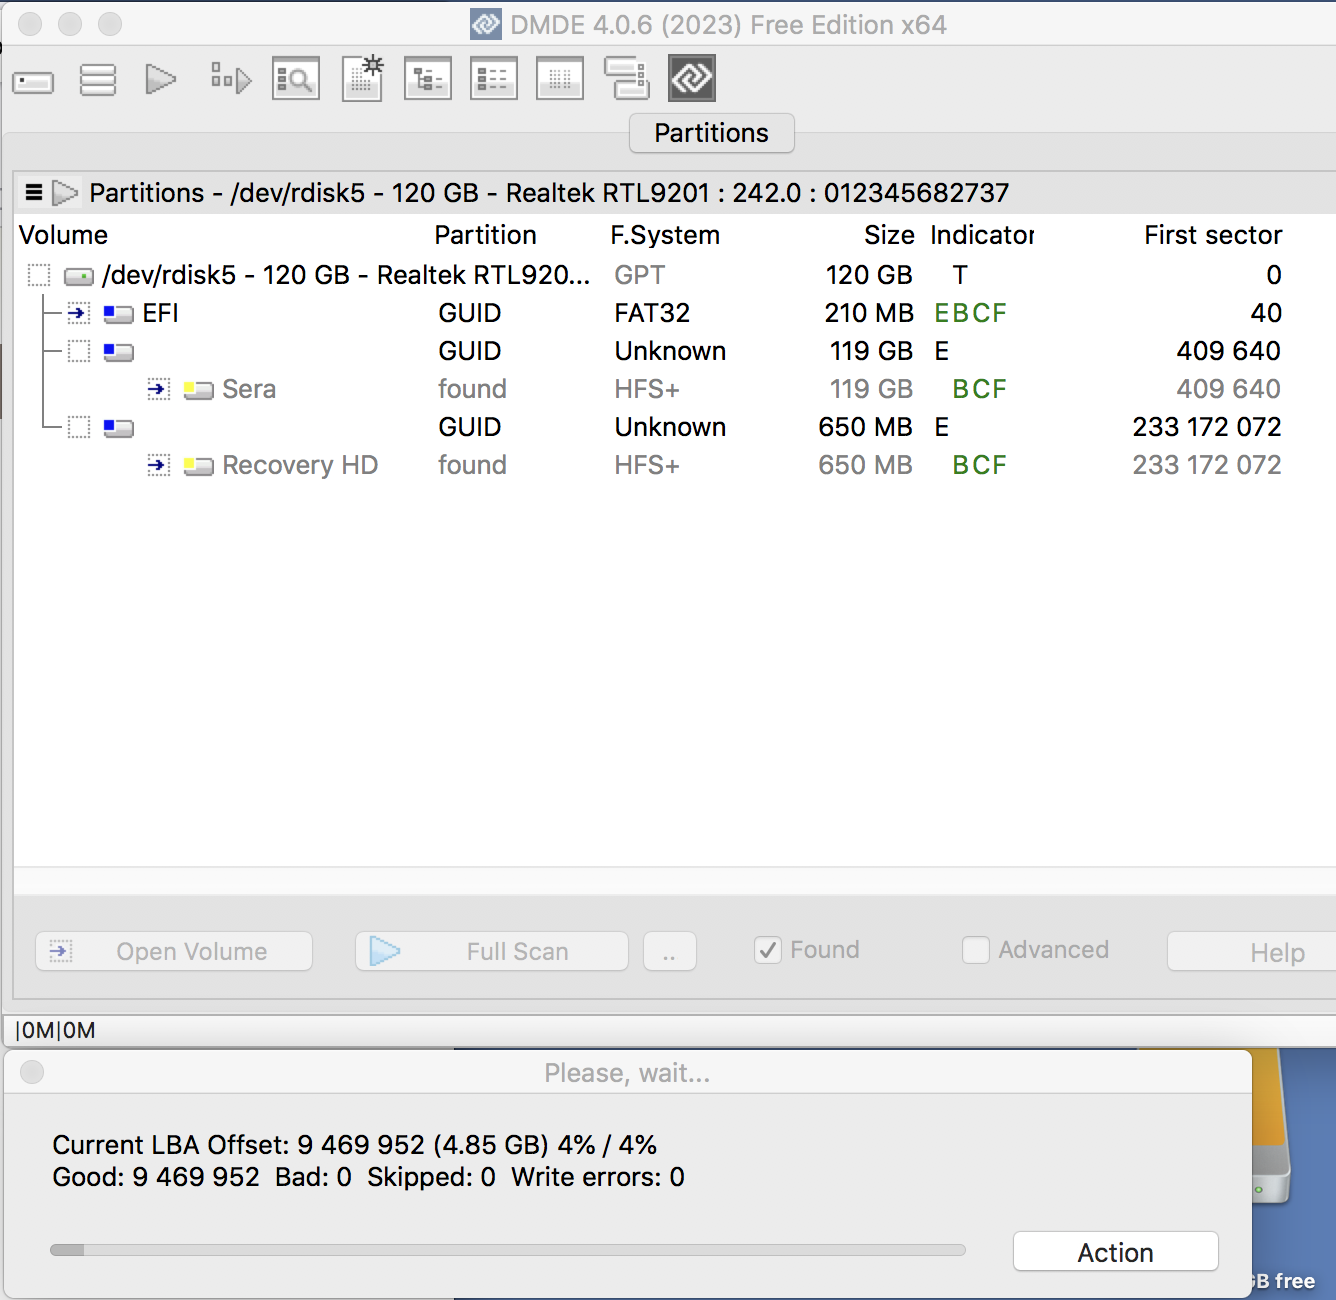
Task: Select the Partitions tab
Action: [711, 133]
